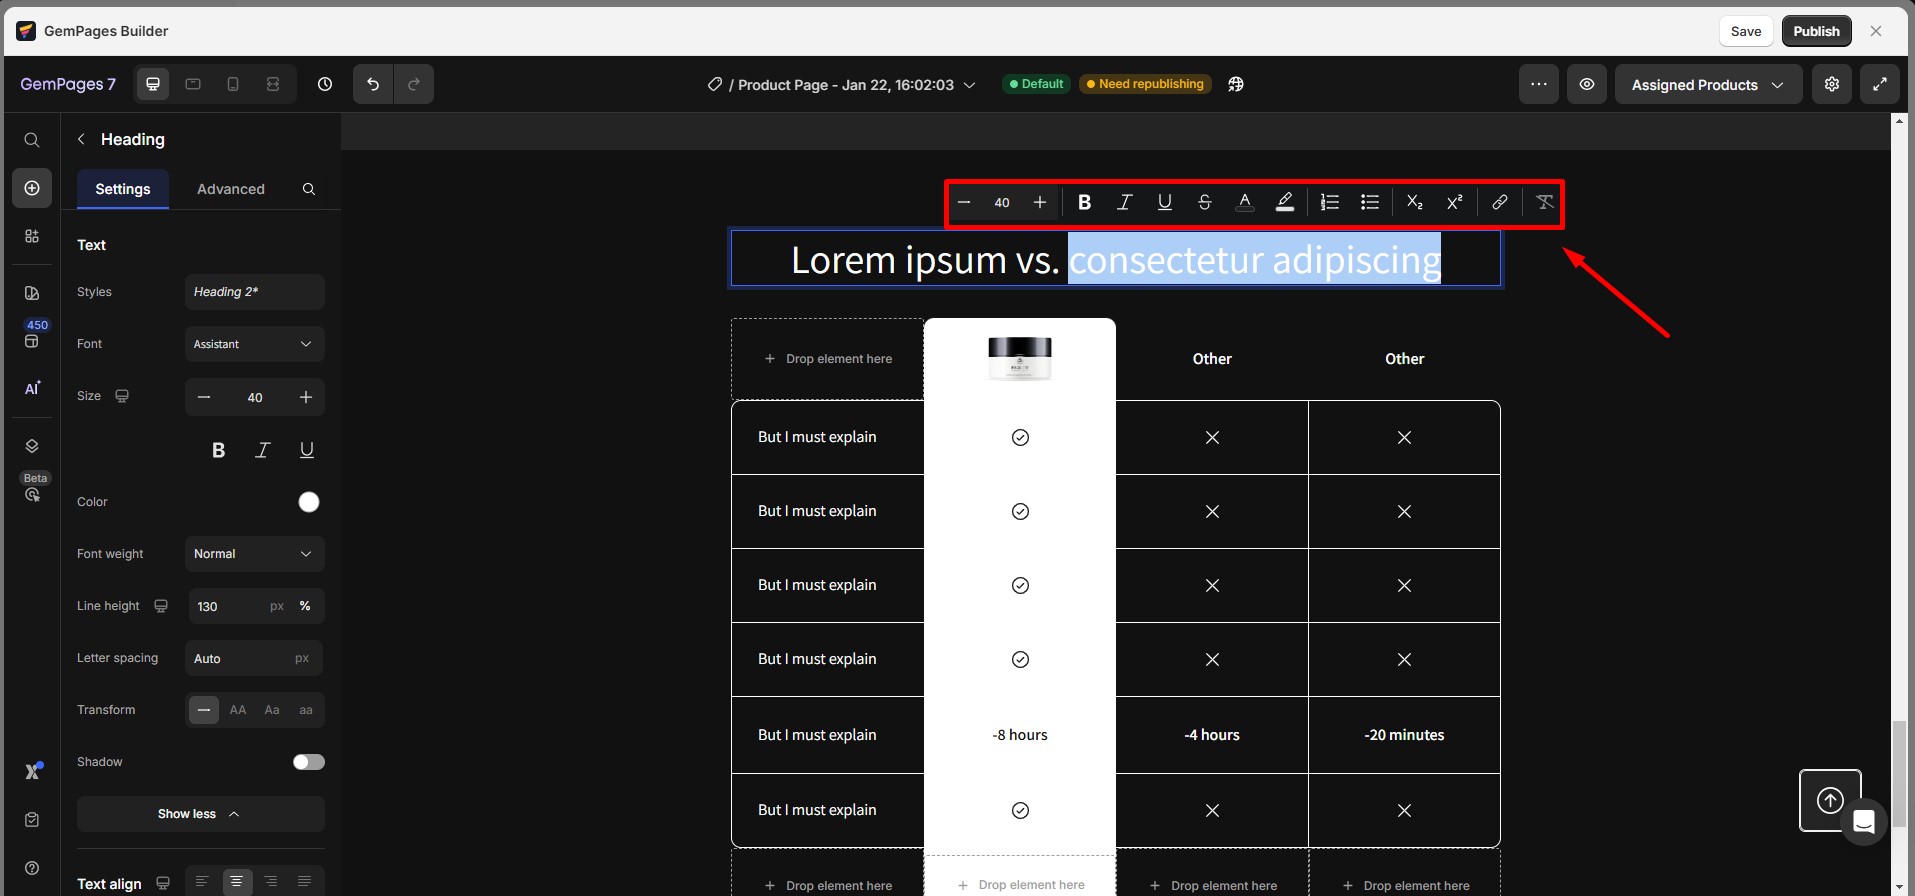The image size is (1915, 896).
Task: Open the white Color swatch picker
Action: tap(309, 502)
